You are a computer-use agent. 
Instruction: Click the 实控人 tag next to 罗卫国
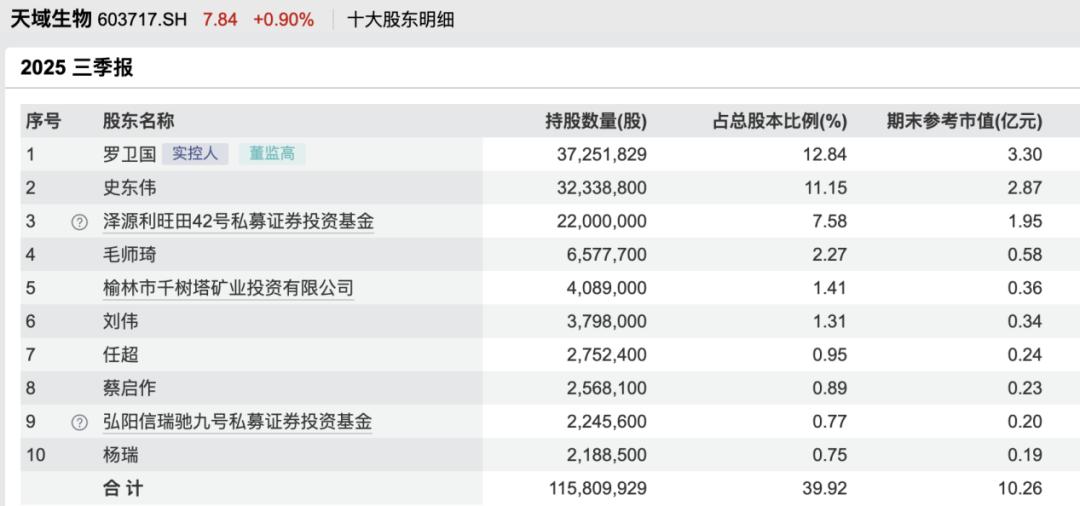(x=195, y=154)
